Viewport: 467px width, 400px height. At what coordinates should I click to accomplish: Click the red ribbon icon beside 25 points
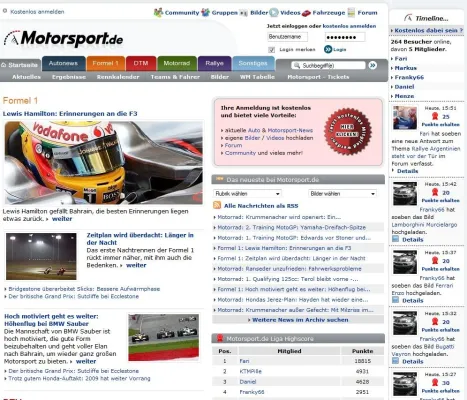click(435, 116)
